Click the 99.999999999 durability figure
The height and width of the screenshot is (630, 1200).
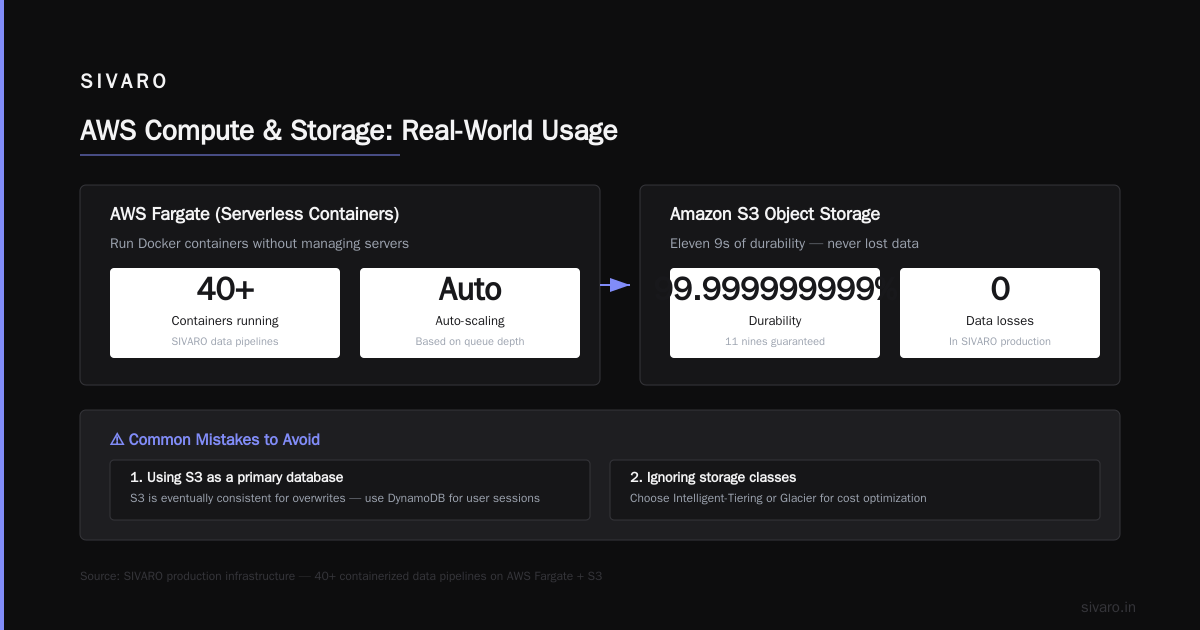[x=775, y=289]
